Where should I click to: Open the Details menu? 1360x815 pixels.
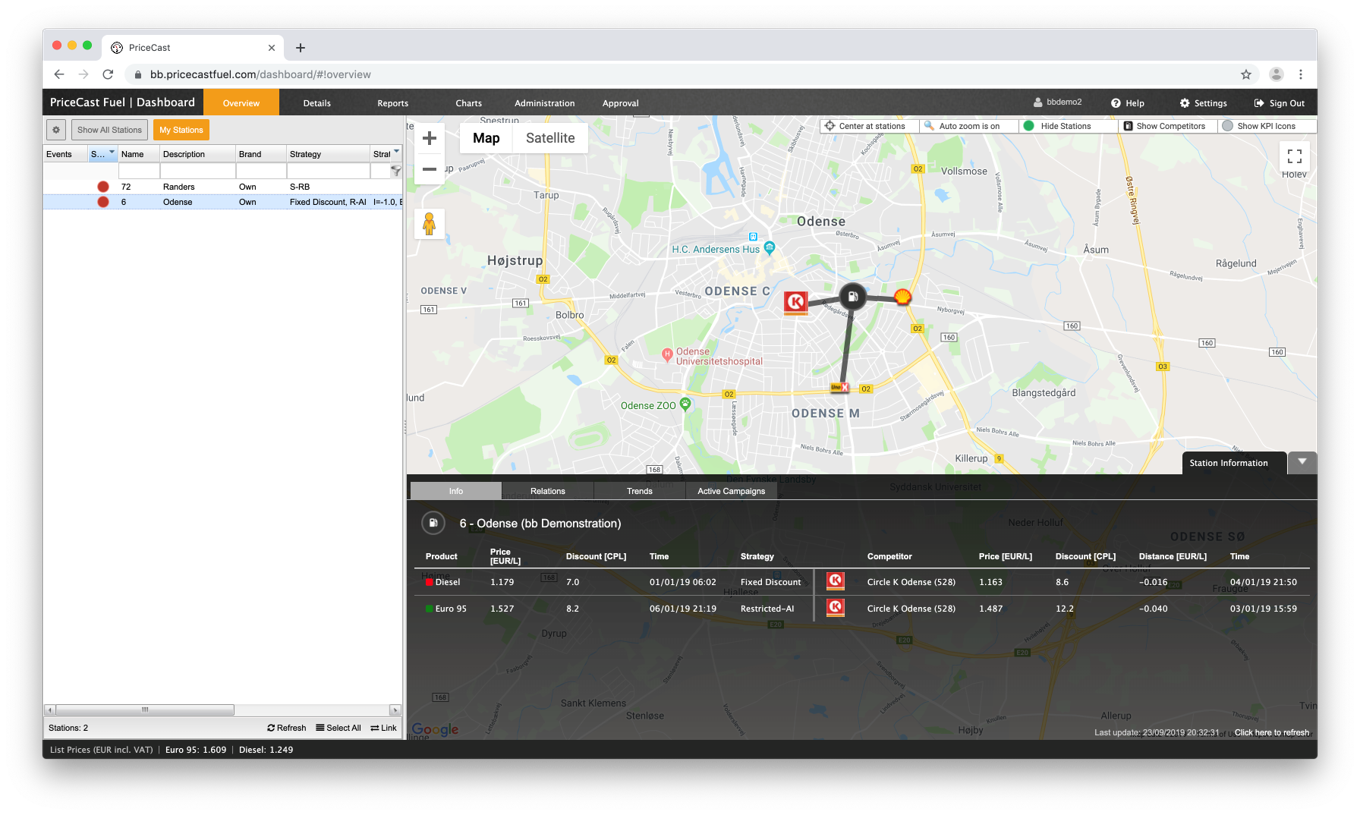pos(317,103)
